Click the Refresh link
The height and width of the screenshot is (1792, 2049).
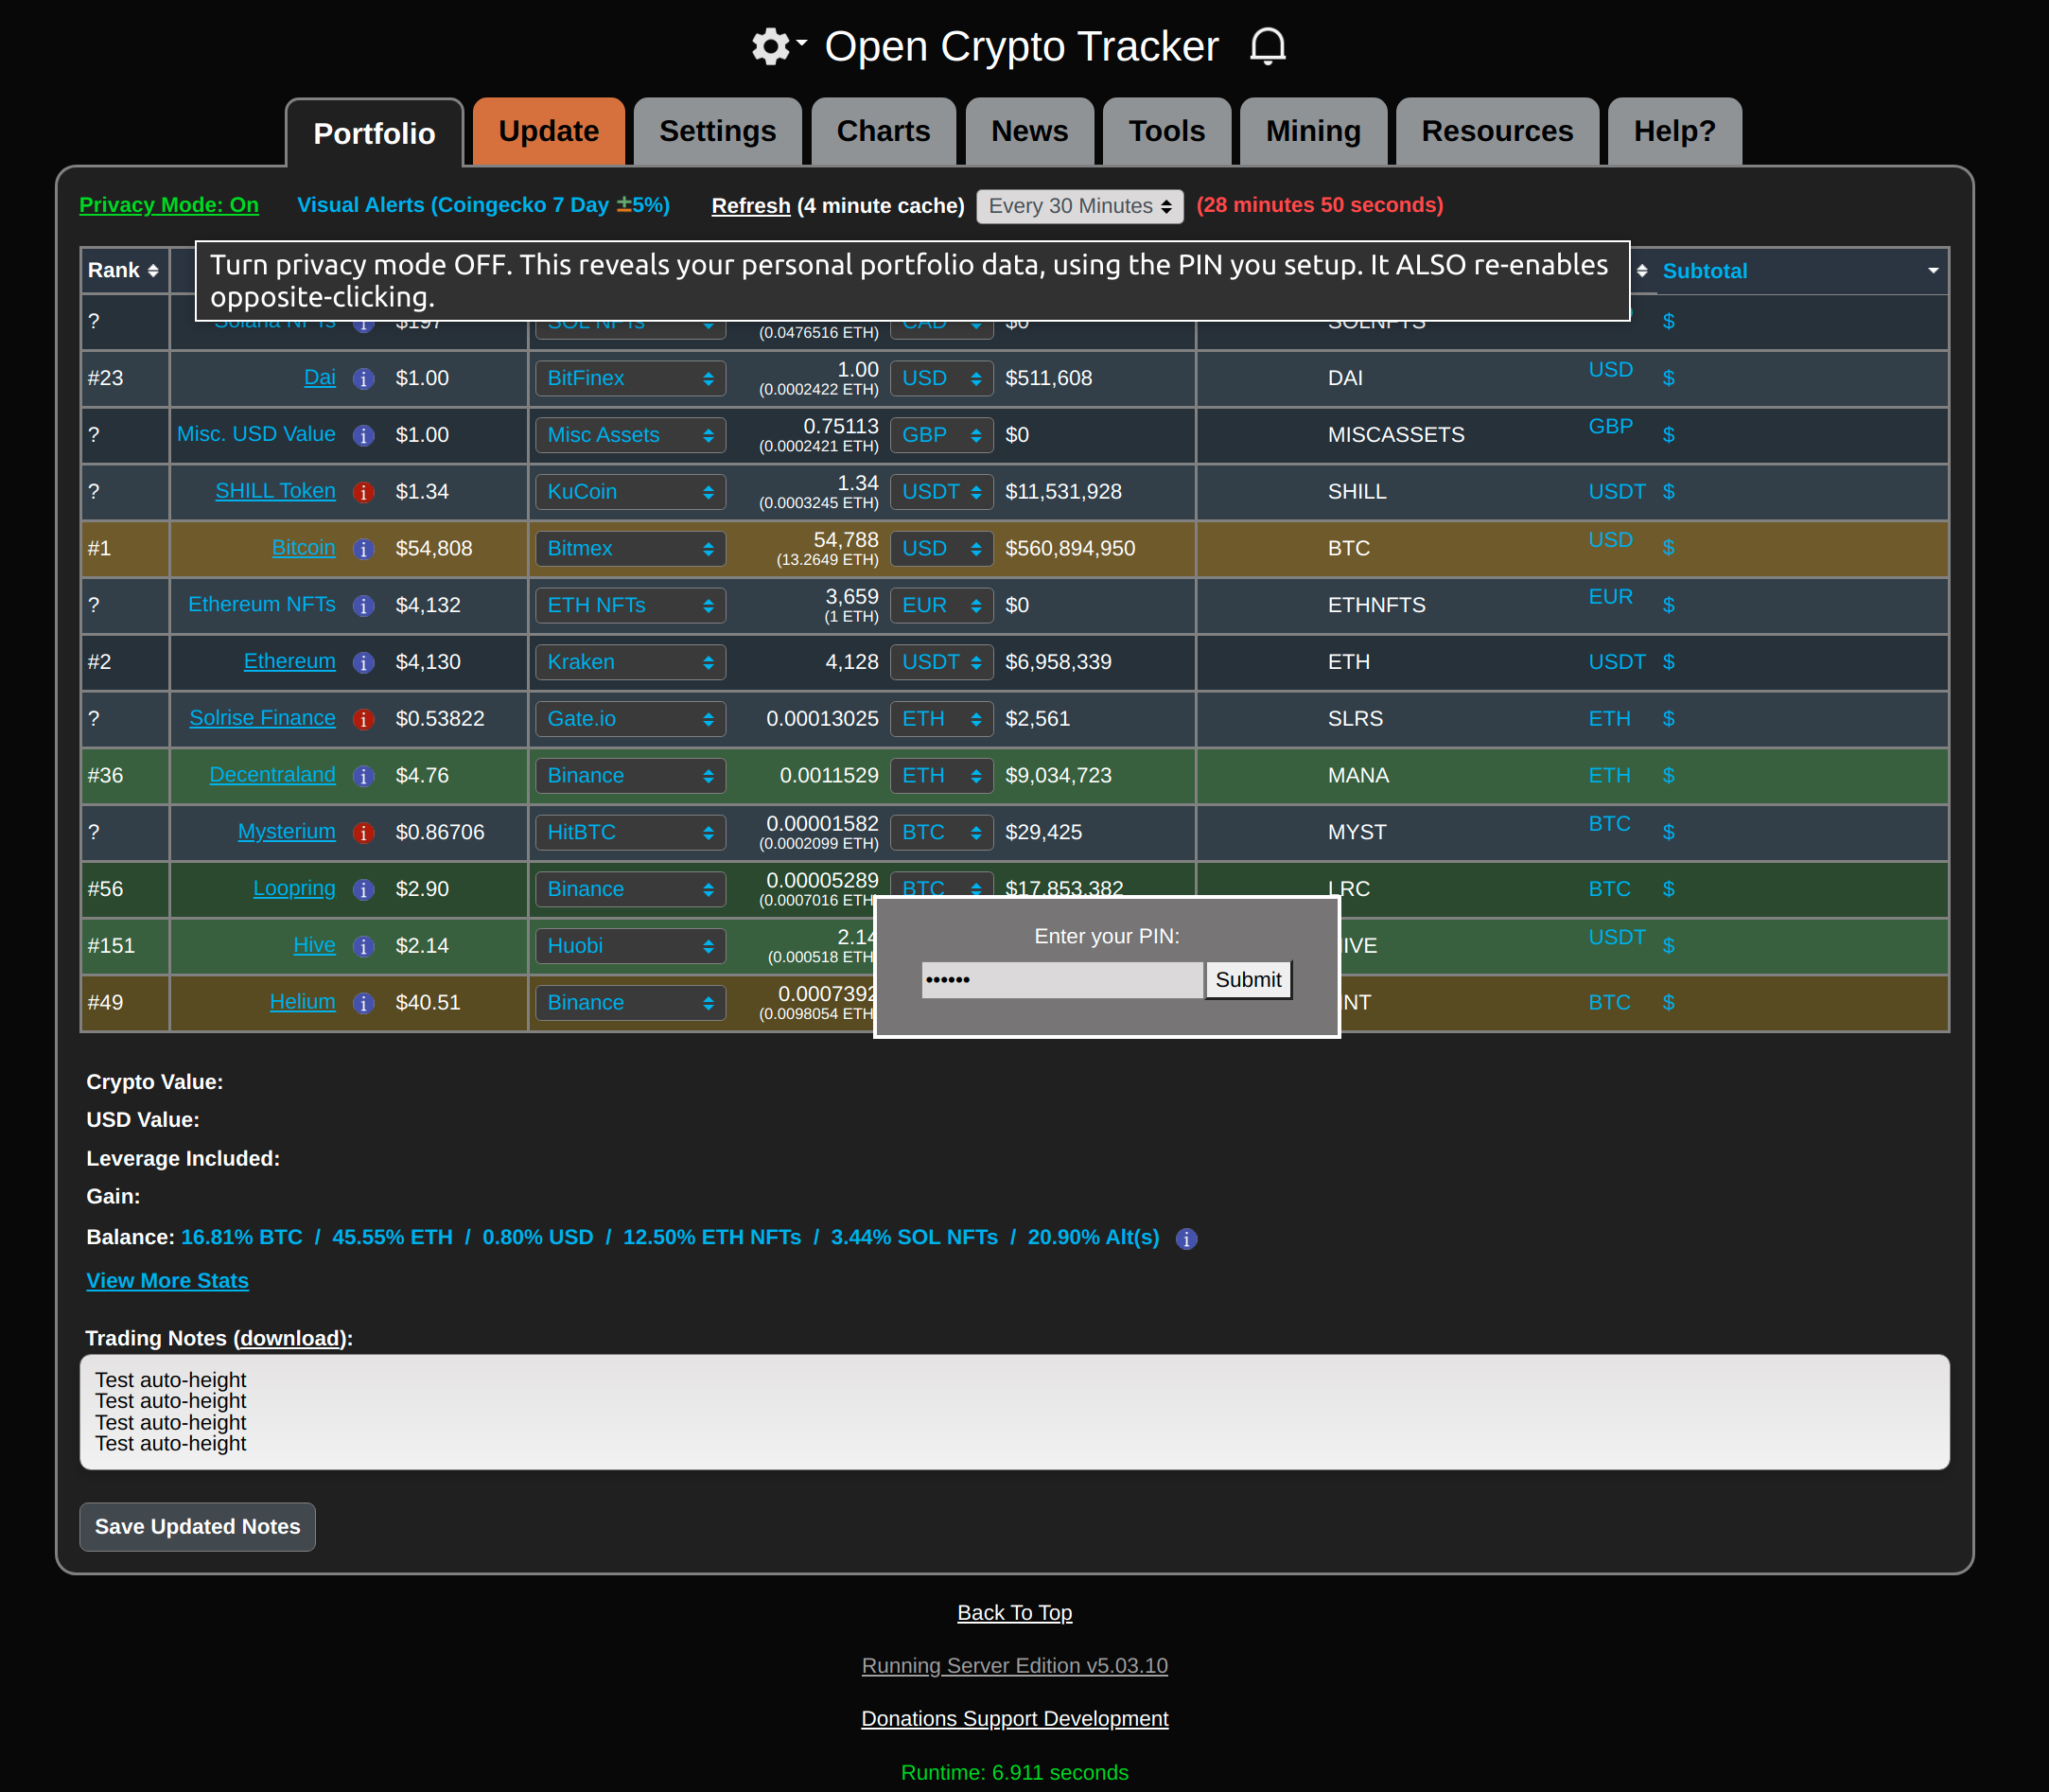(750, 206)
